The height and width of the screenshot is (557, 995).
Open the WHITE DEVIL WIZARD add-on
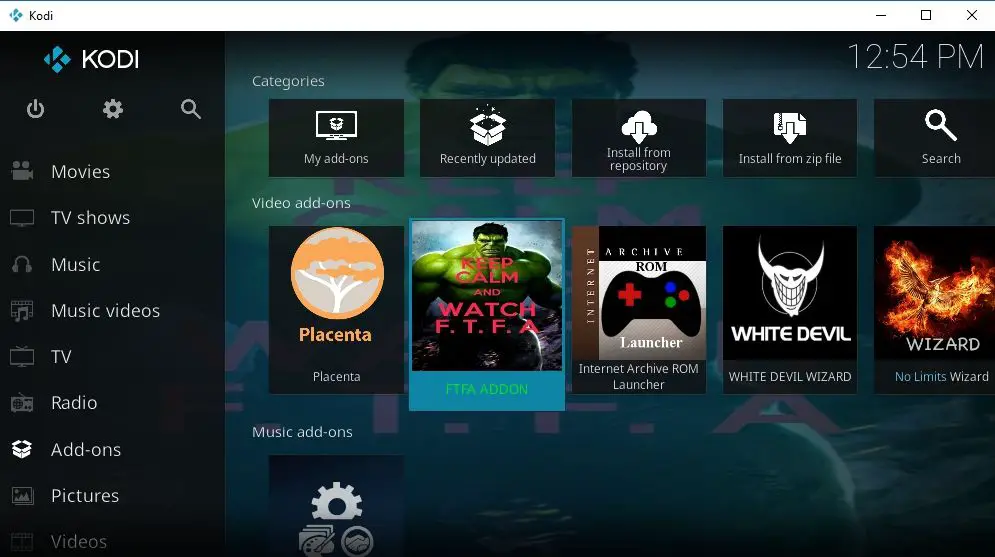pos(790,310)
